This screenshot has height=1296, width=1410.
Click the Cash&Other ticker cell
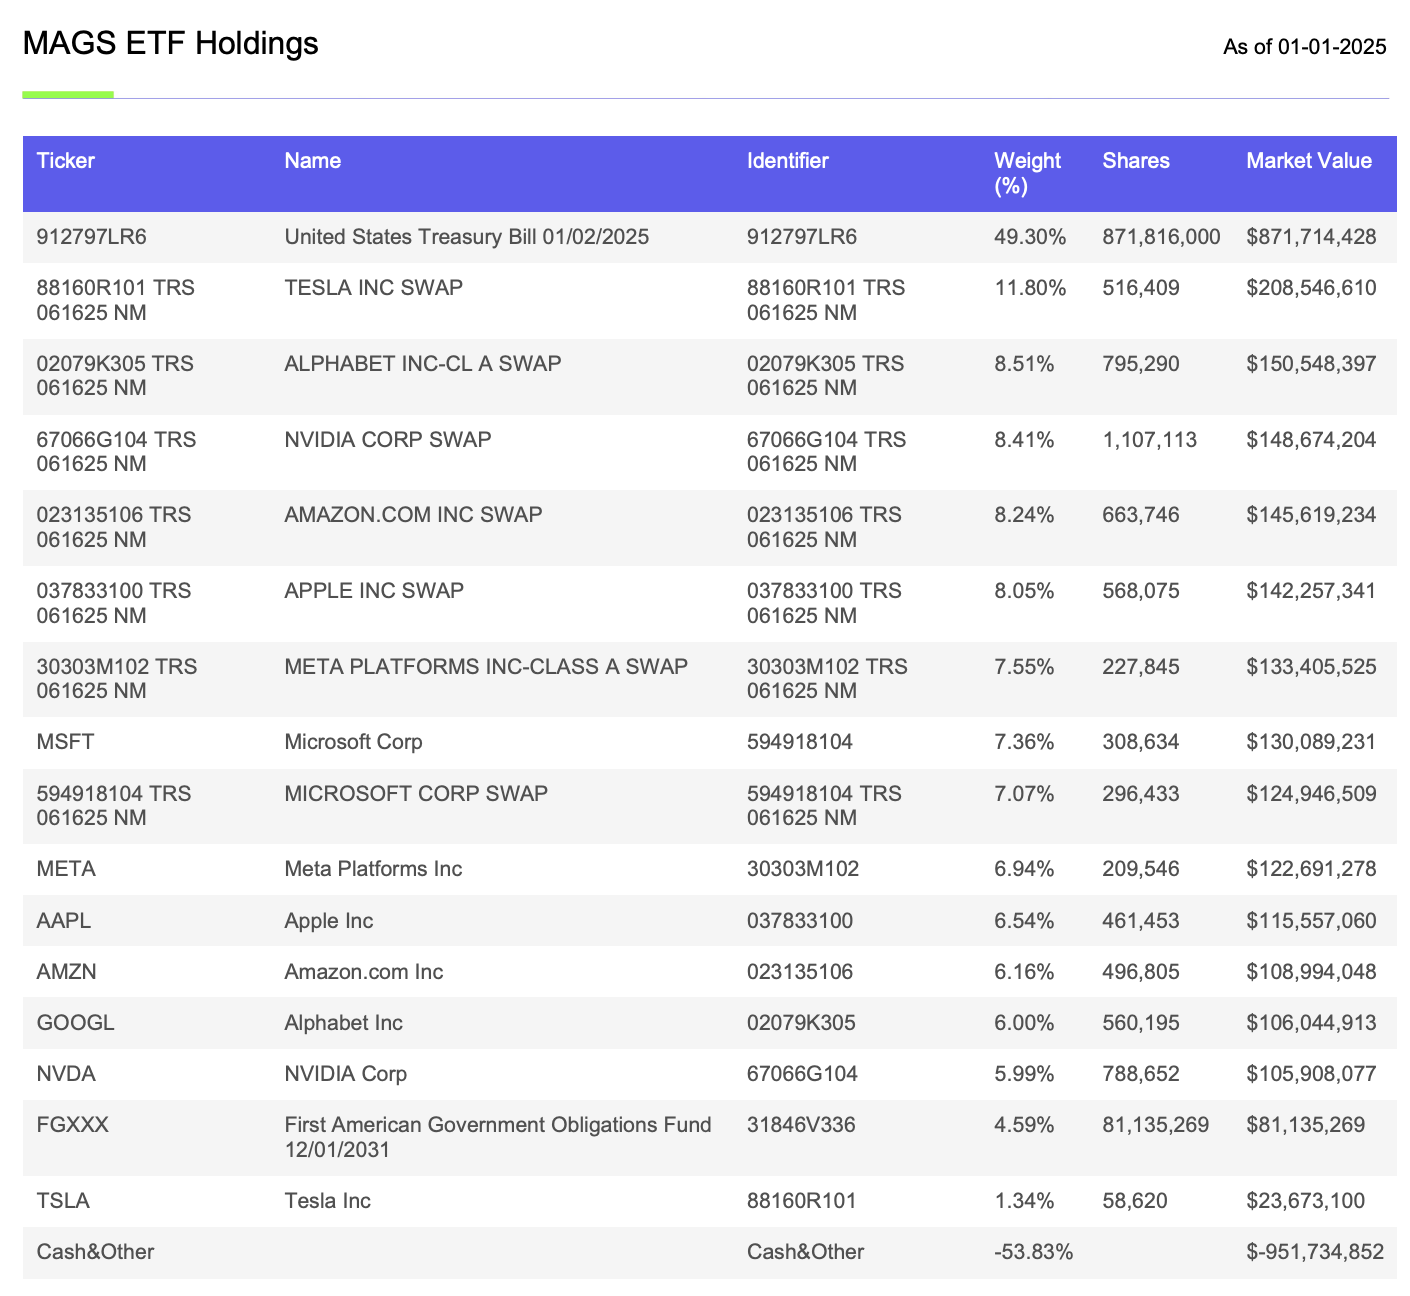tap(95, 1252)
